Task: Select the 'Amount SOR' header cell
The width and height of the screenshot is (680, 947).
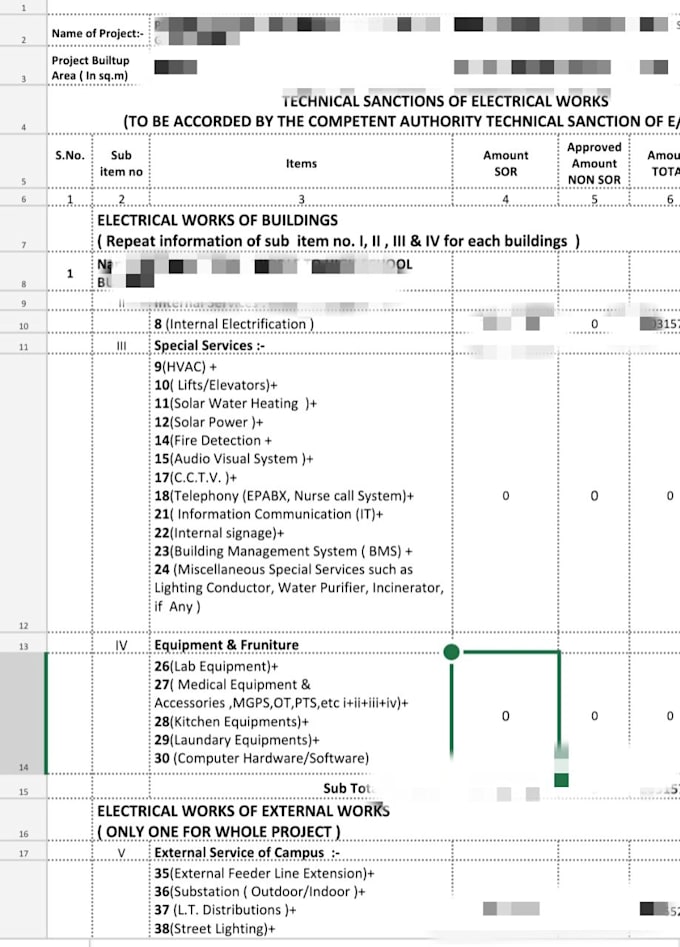Action: [505, 163]
